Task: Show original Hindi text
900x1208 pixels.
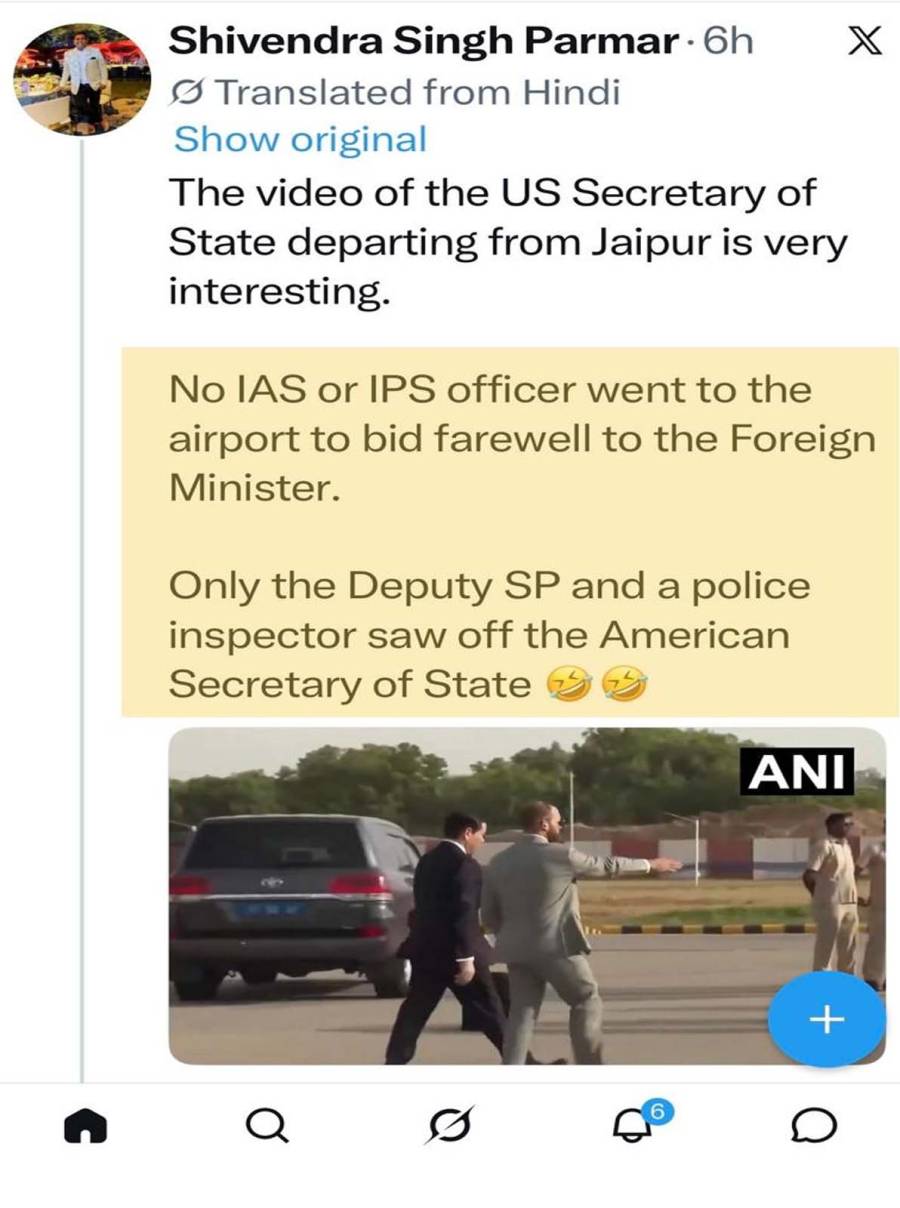Action: click(x=300, y=139)
